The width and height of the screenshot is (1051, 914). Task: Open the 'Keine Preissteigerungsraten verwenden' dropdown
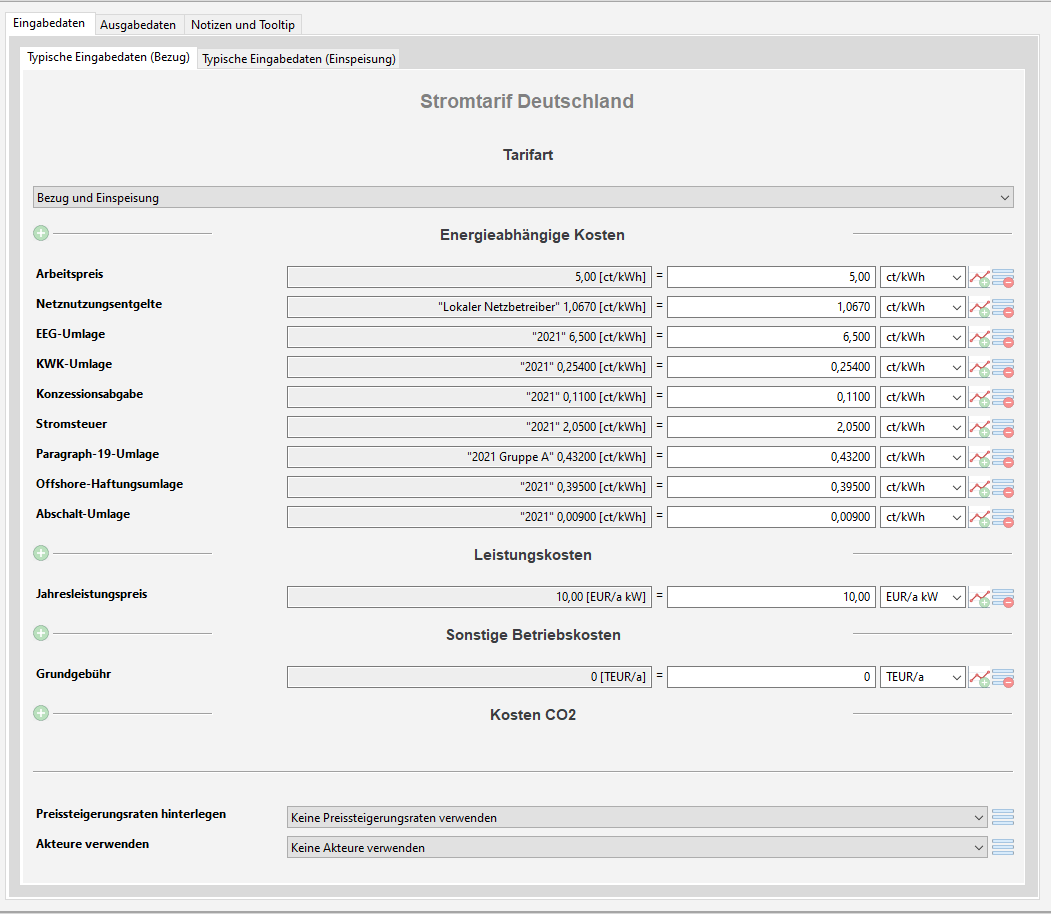pyautogui.click(x=637, y=818)
